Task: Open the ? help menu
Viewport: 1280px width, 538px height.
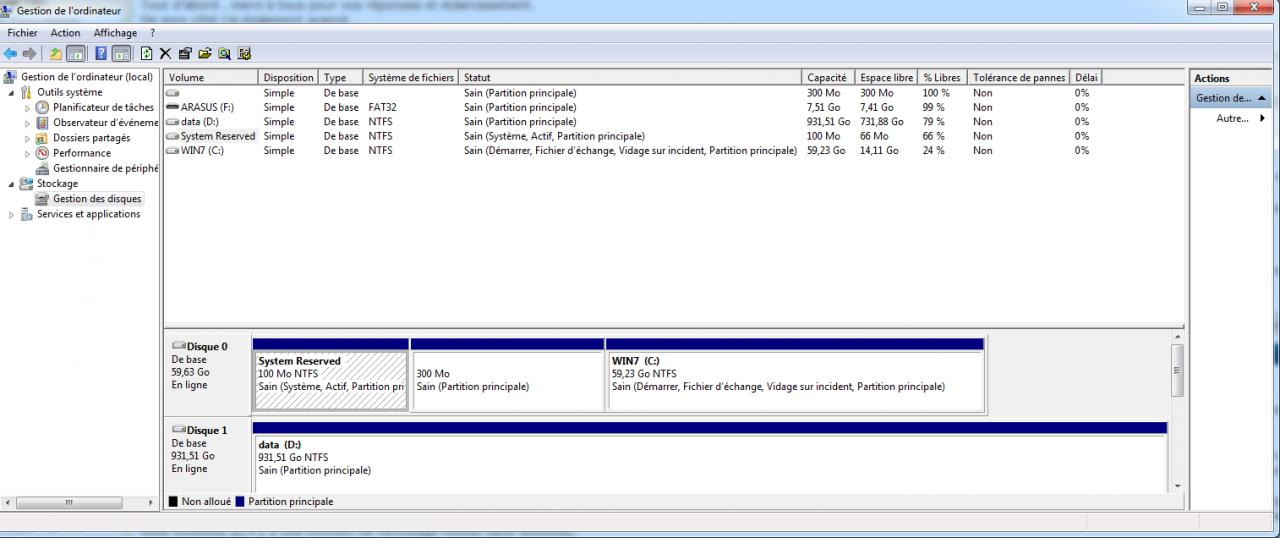Action: (x=152, y=33)
